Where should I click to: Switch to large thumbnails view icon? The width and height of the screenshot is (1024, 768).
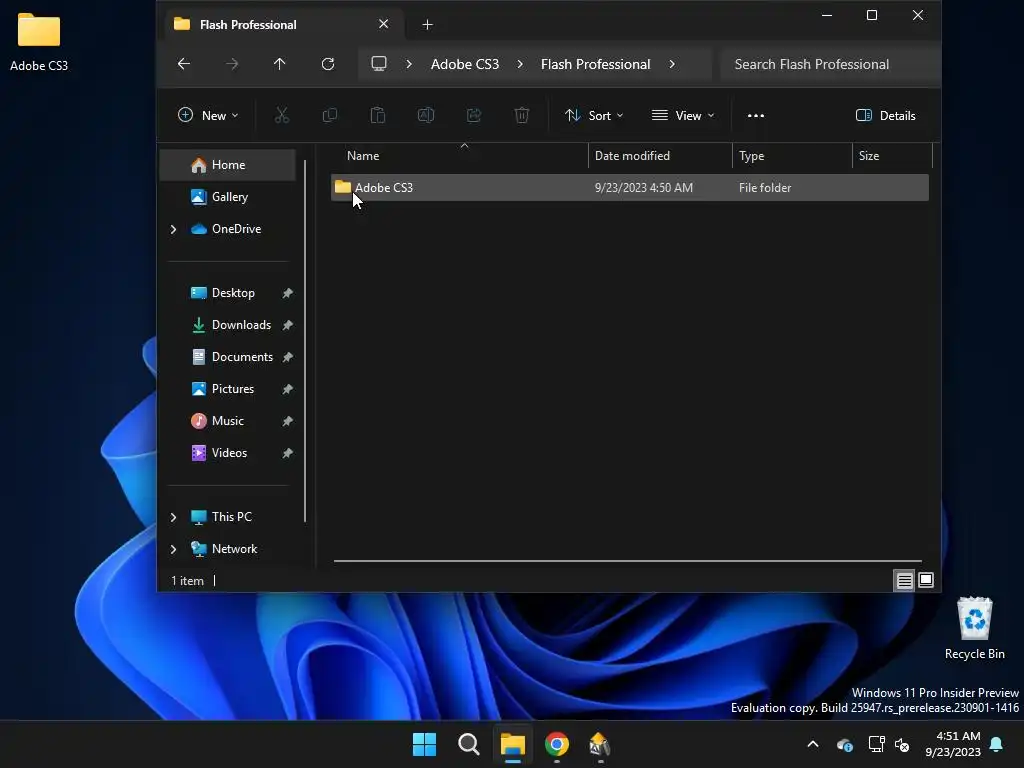(926, 580)
